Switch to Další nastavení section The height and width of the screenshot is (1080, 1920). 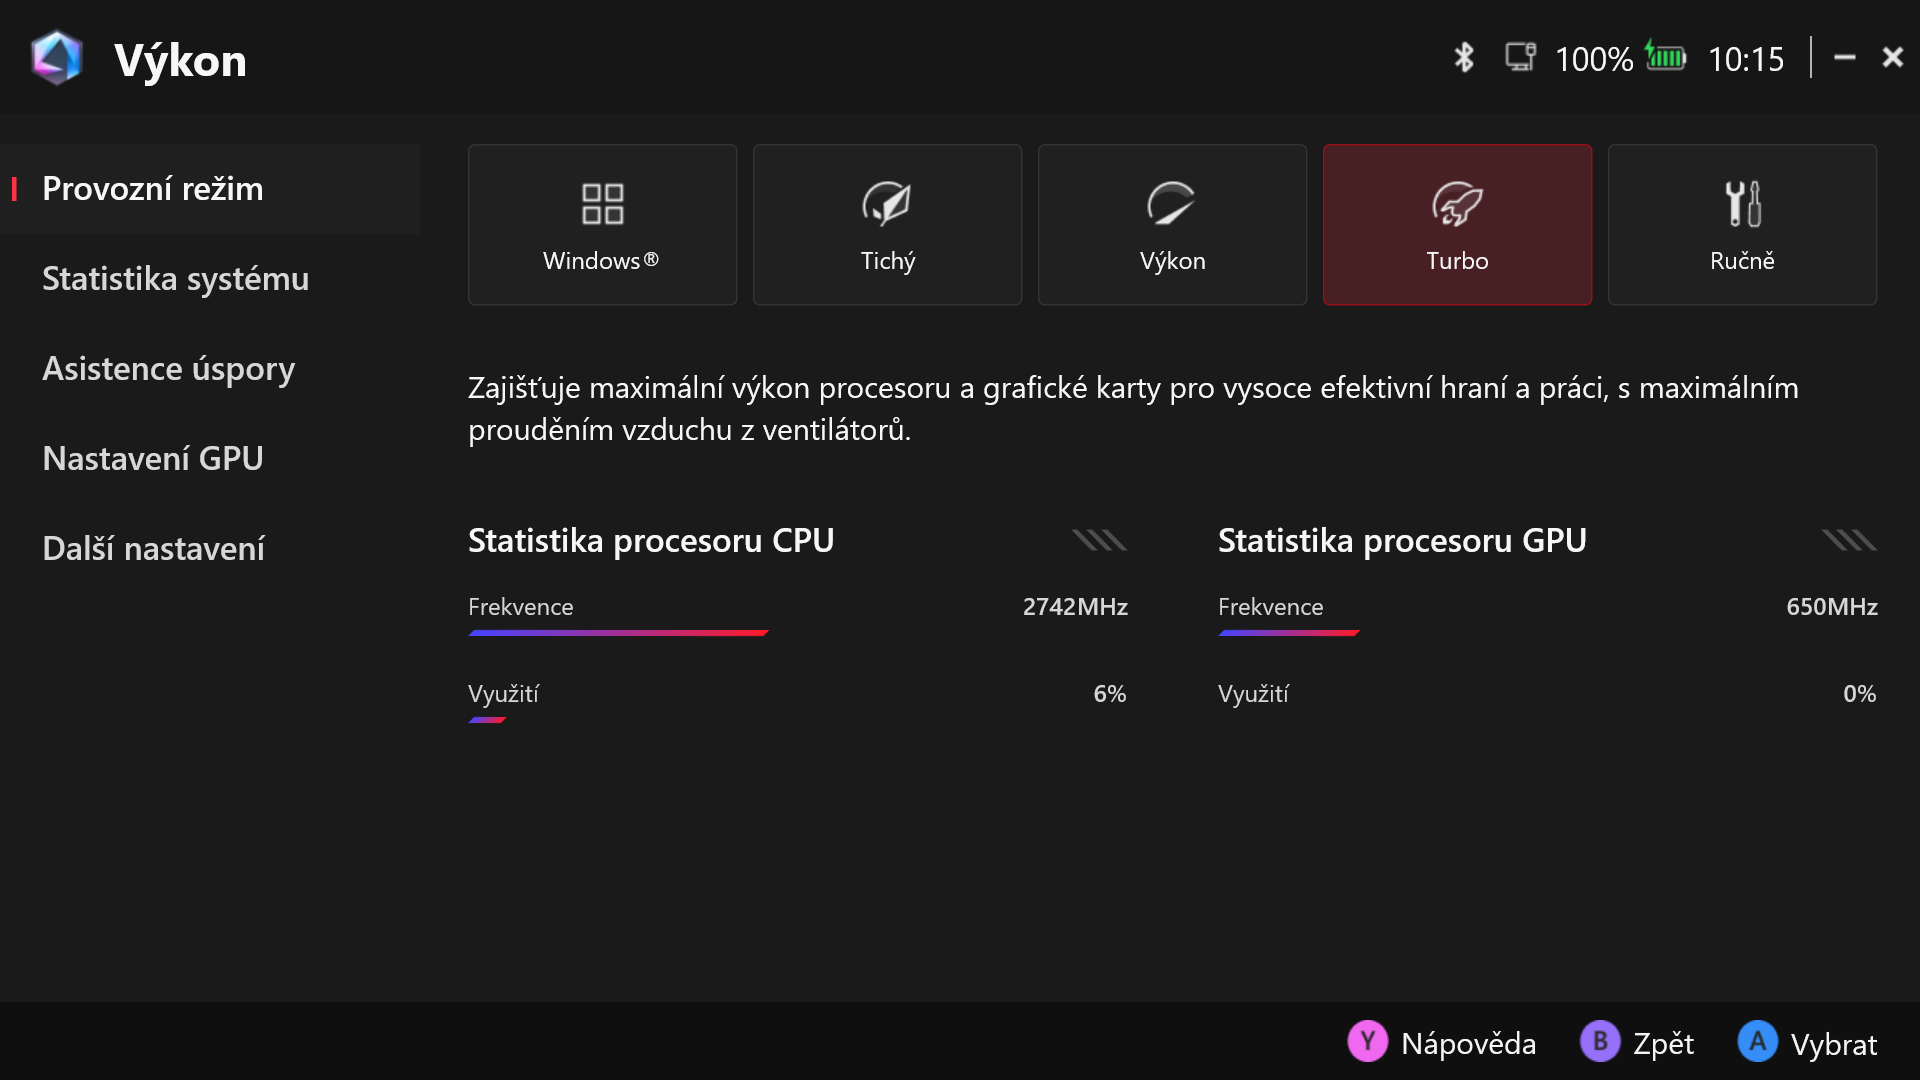point(153,549)
